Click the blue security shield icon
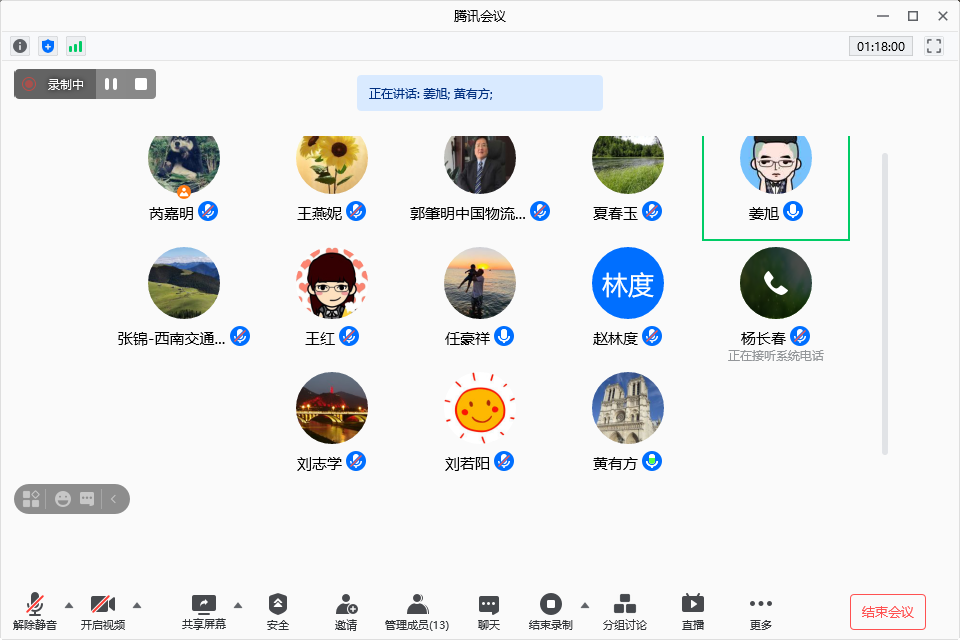 click(x=48, y=46)
